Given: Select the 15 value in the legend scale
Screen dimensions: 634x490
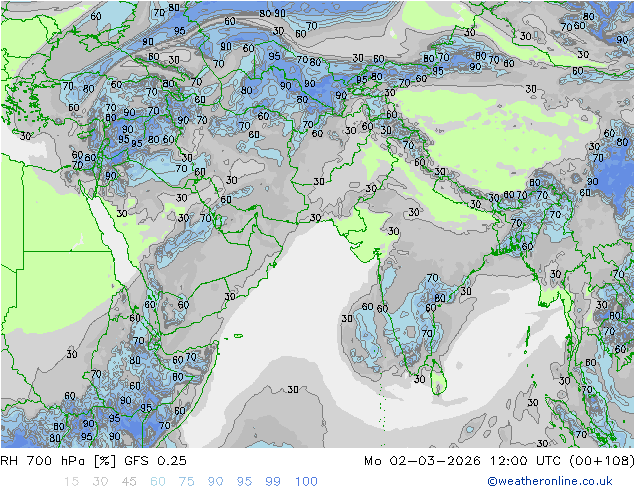Looking at the screenshot, I should click(71, 482).
